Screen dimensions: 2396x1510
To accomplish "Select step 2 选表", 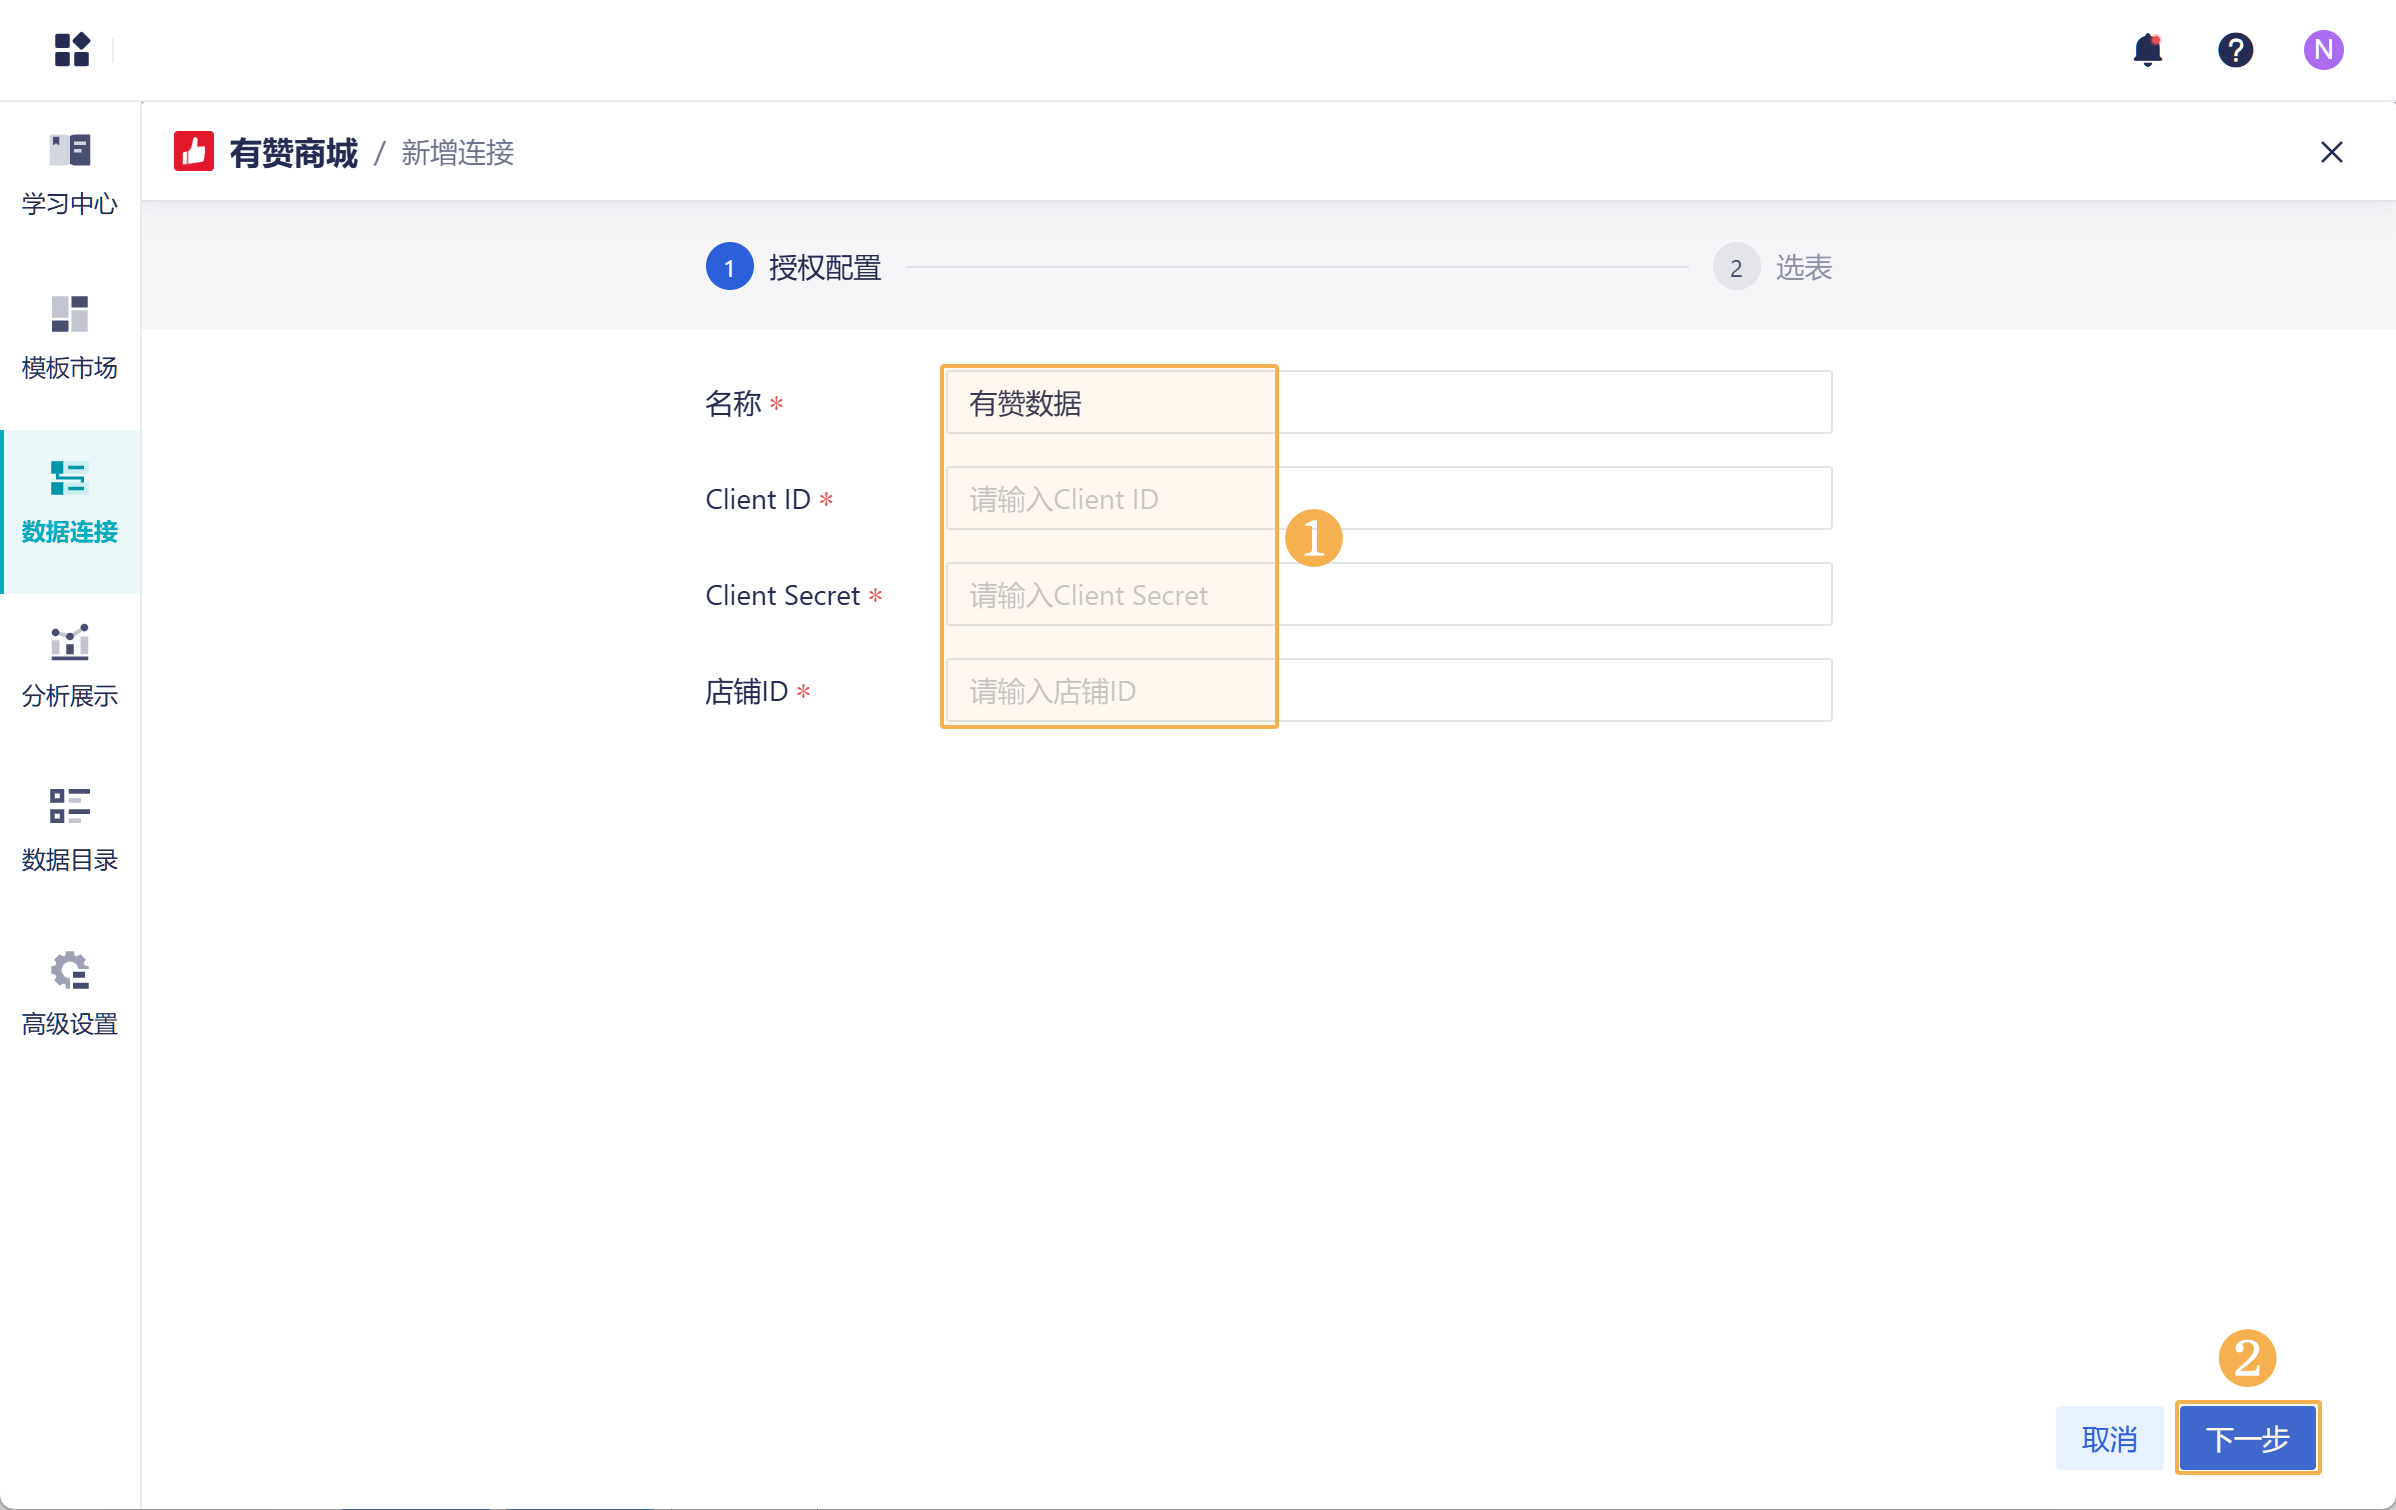I will click(x=1773, y=267).
